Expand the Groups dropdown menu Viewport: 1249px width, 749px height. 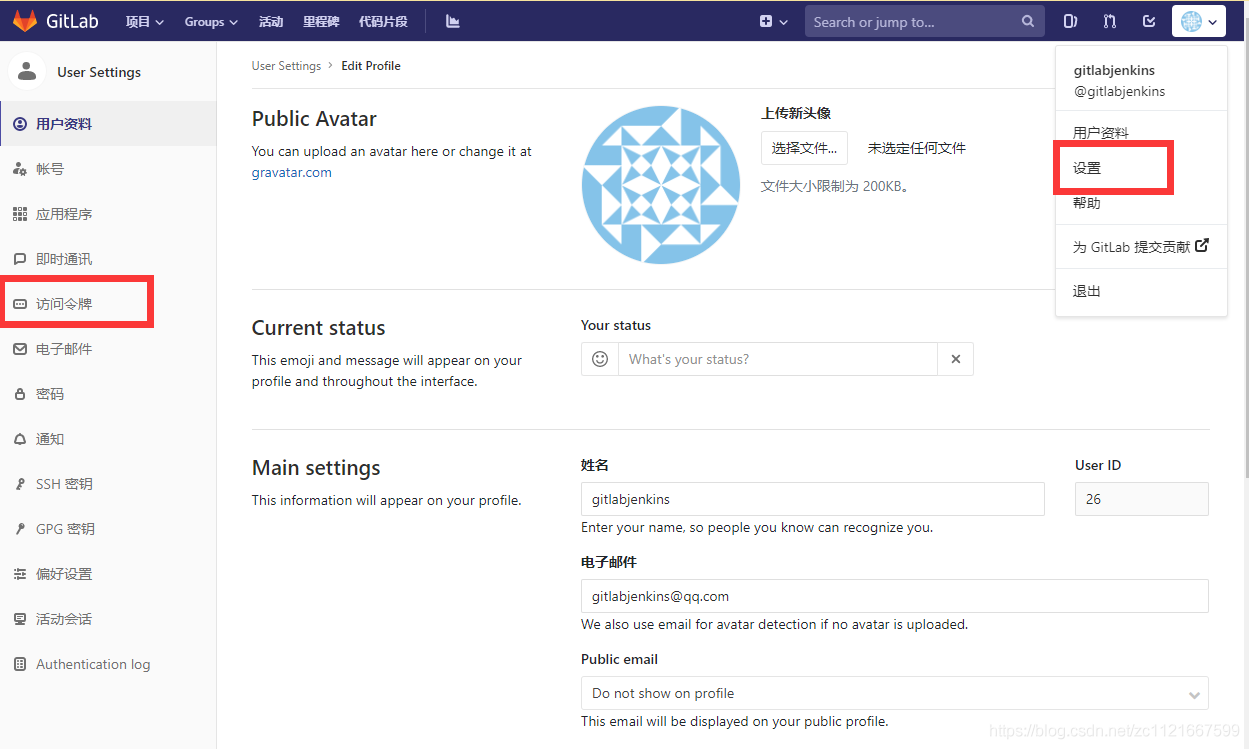coord(211,21)
